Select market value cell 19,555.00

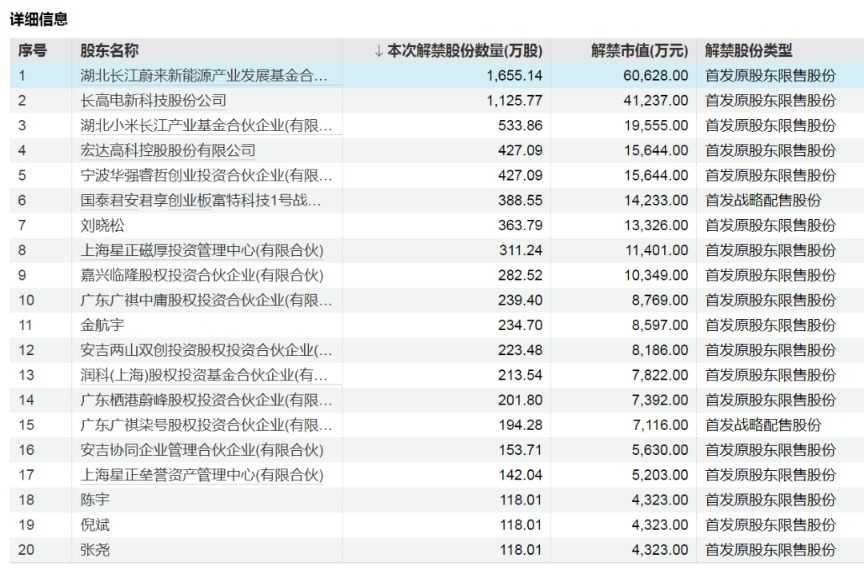[656, 125]
